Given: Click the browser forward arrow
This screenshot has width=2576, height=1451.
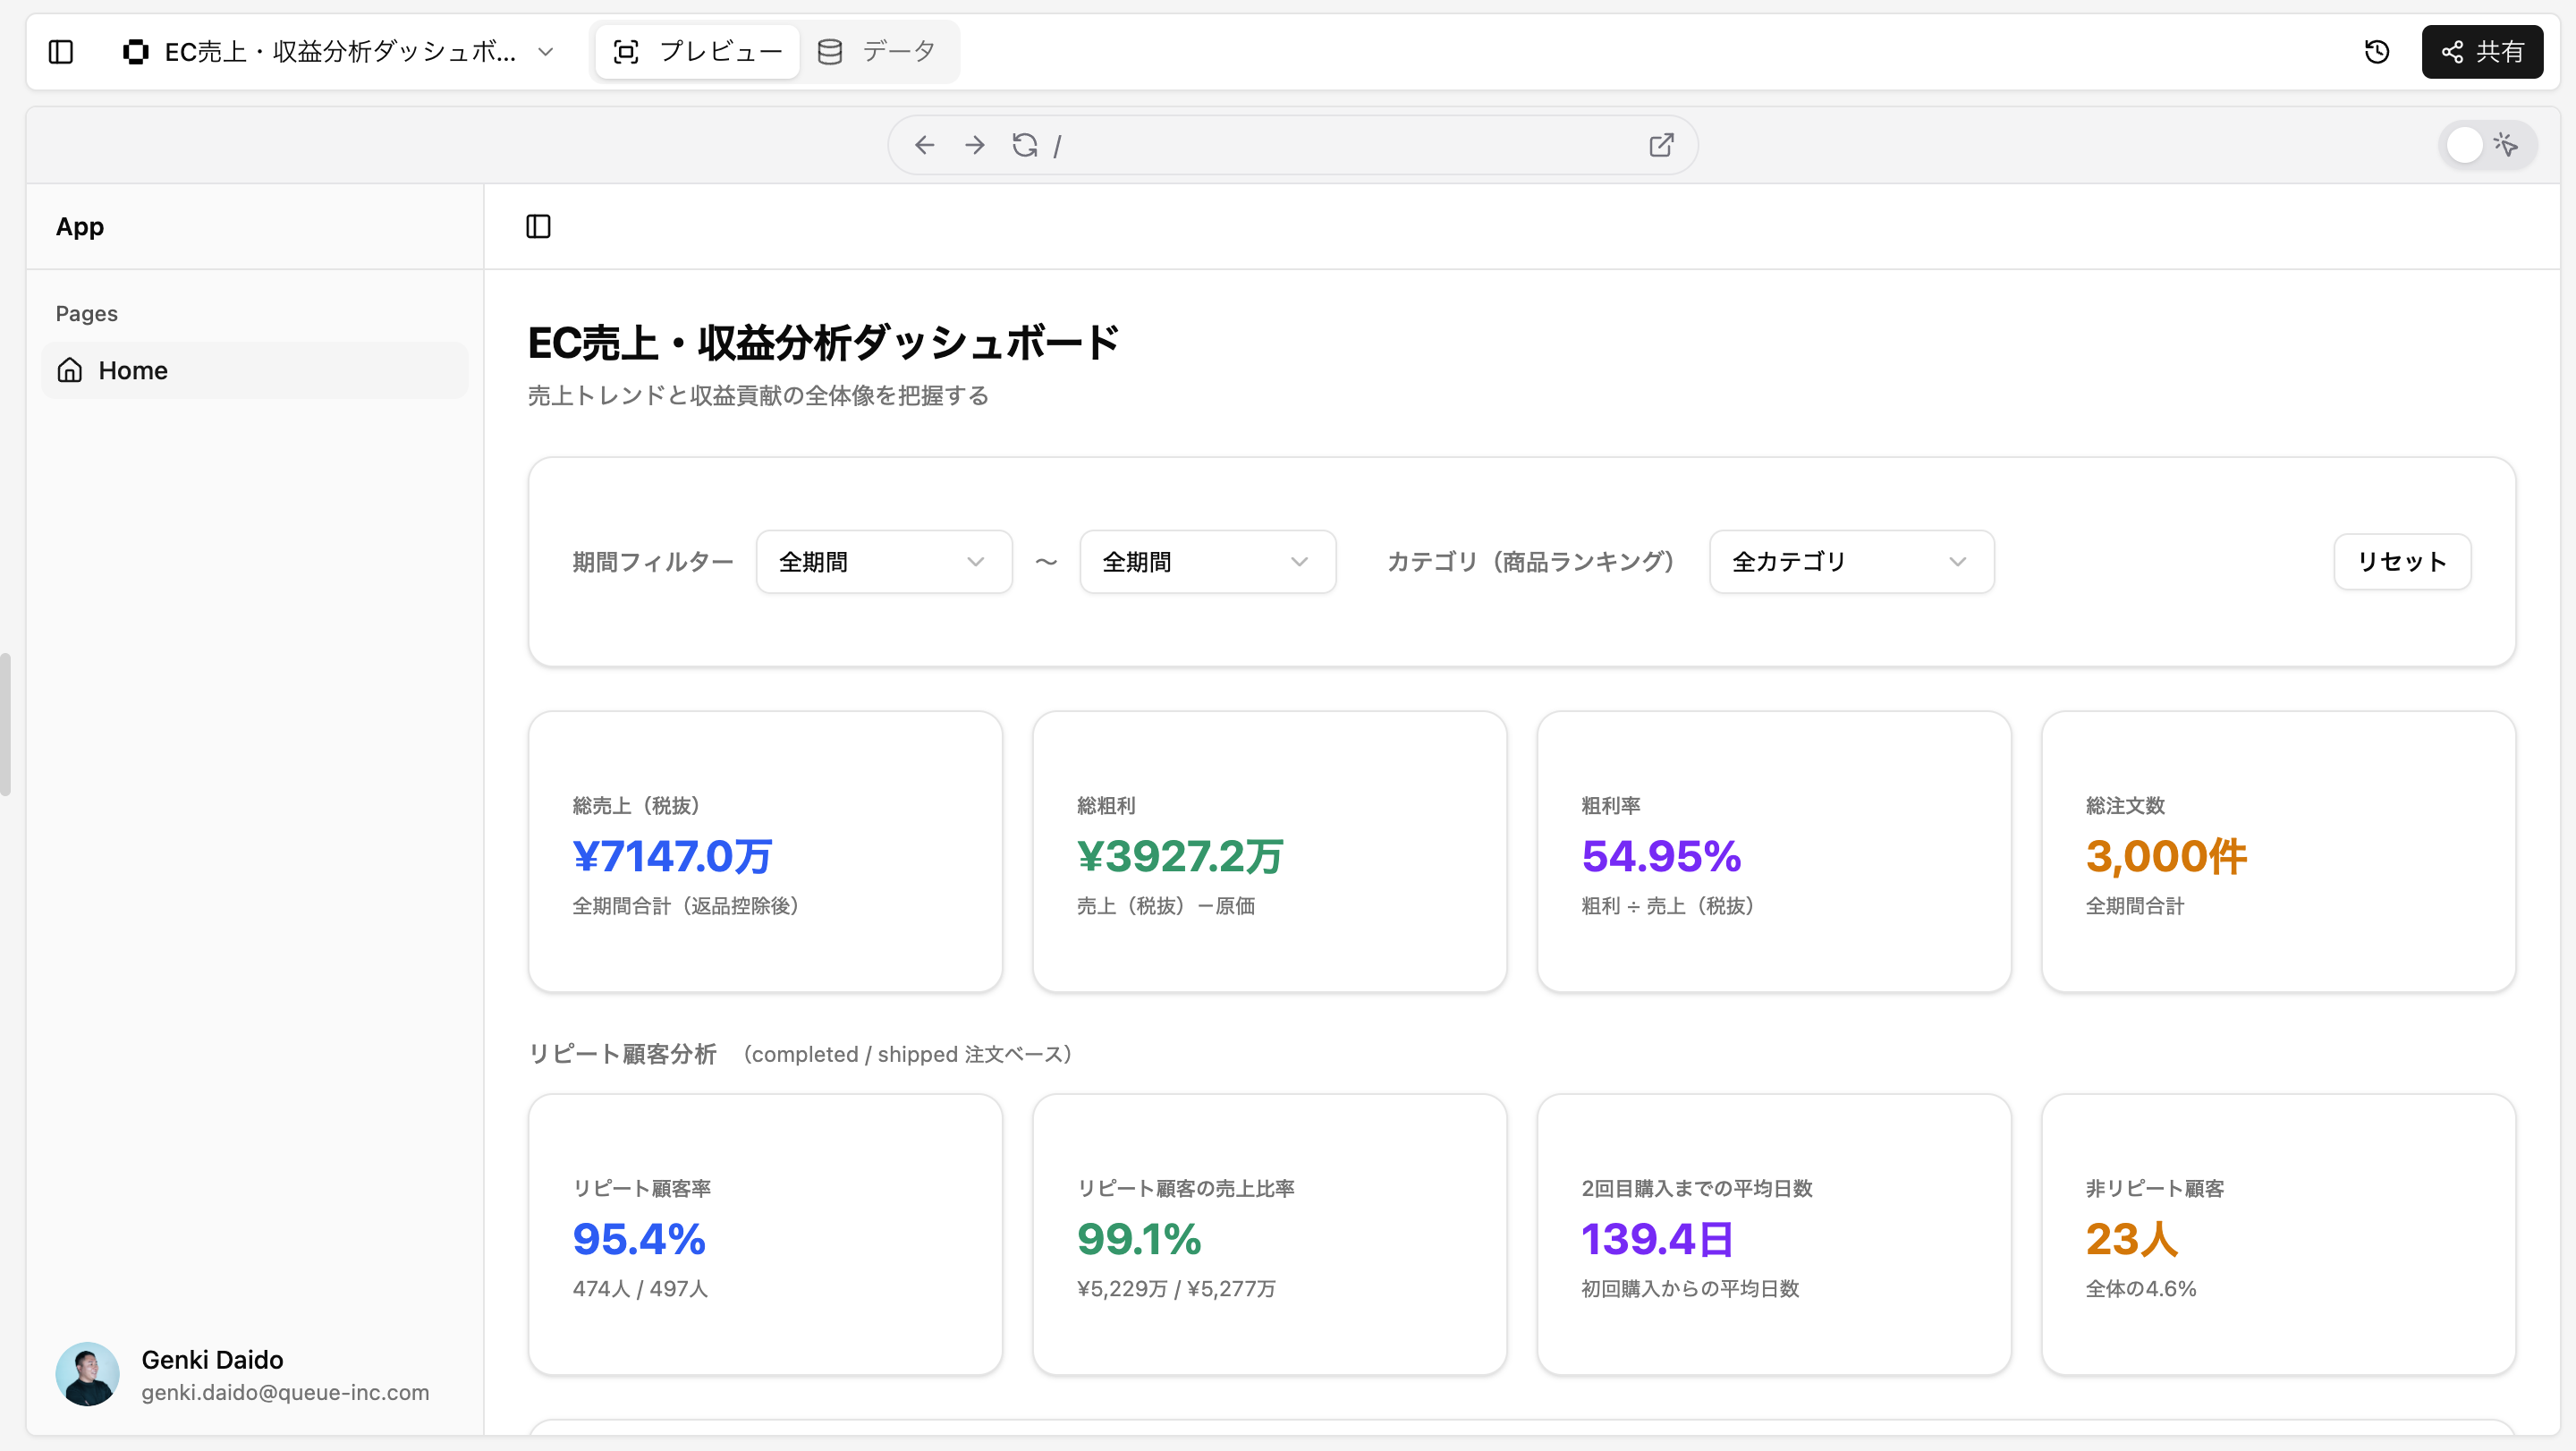Looking at the screenshot, I should point(974,146).
